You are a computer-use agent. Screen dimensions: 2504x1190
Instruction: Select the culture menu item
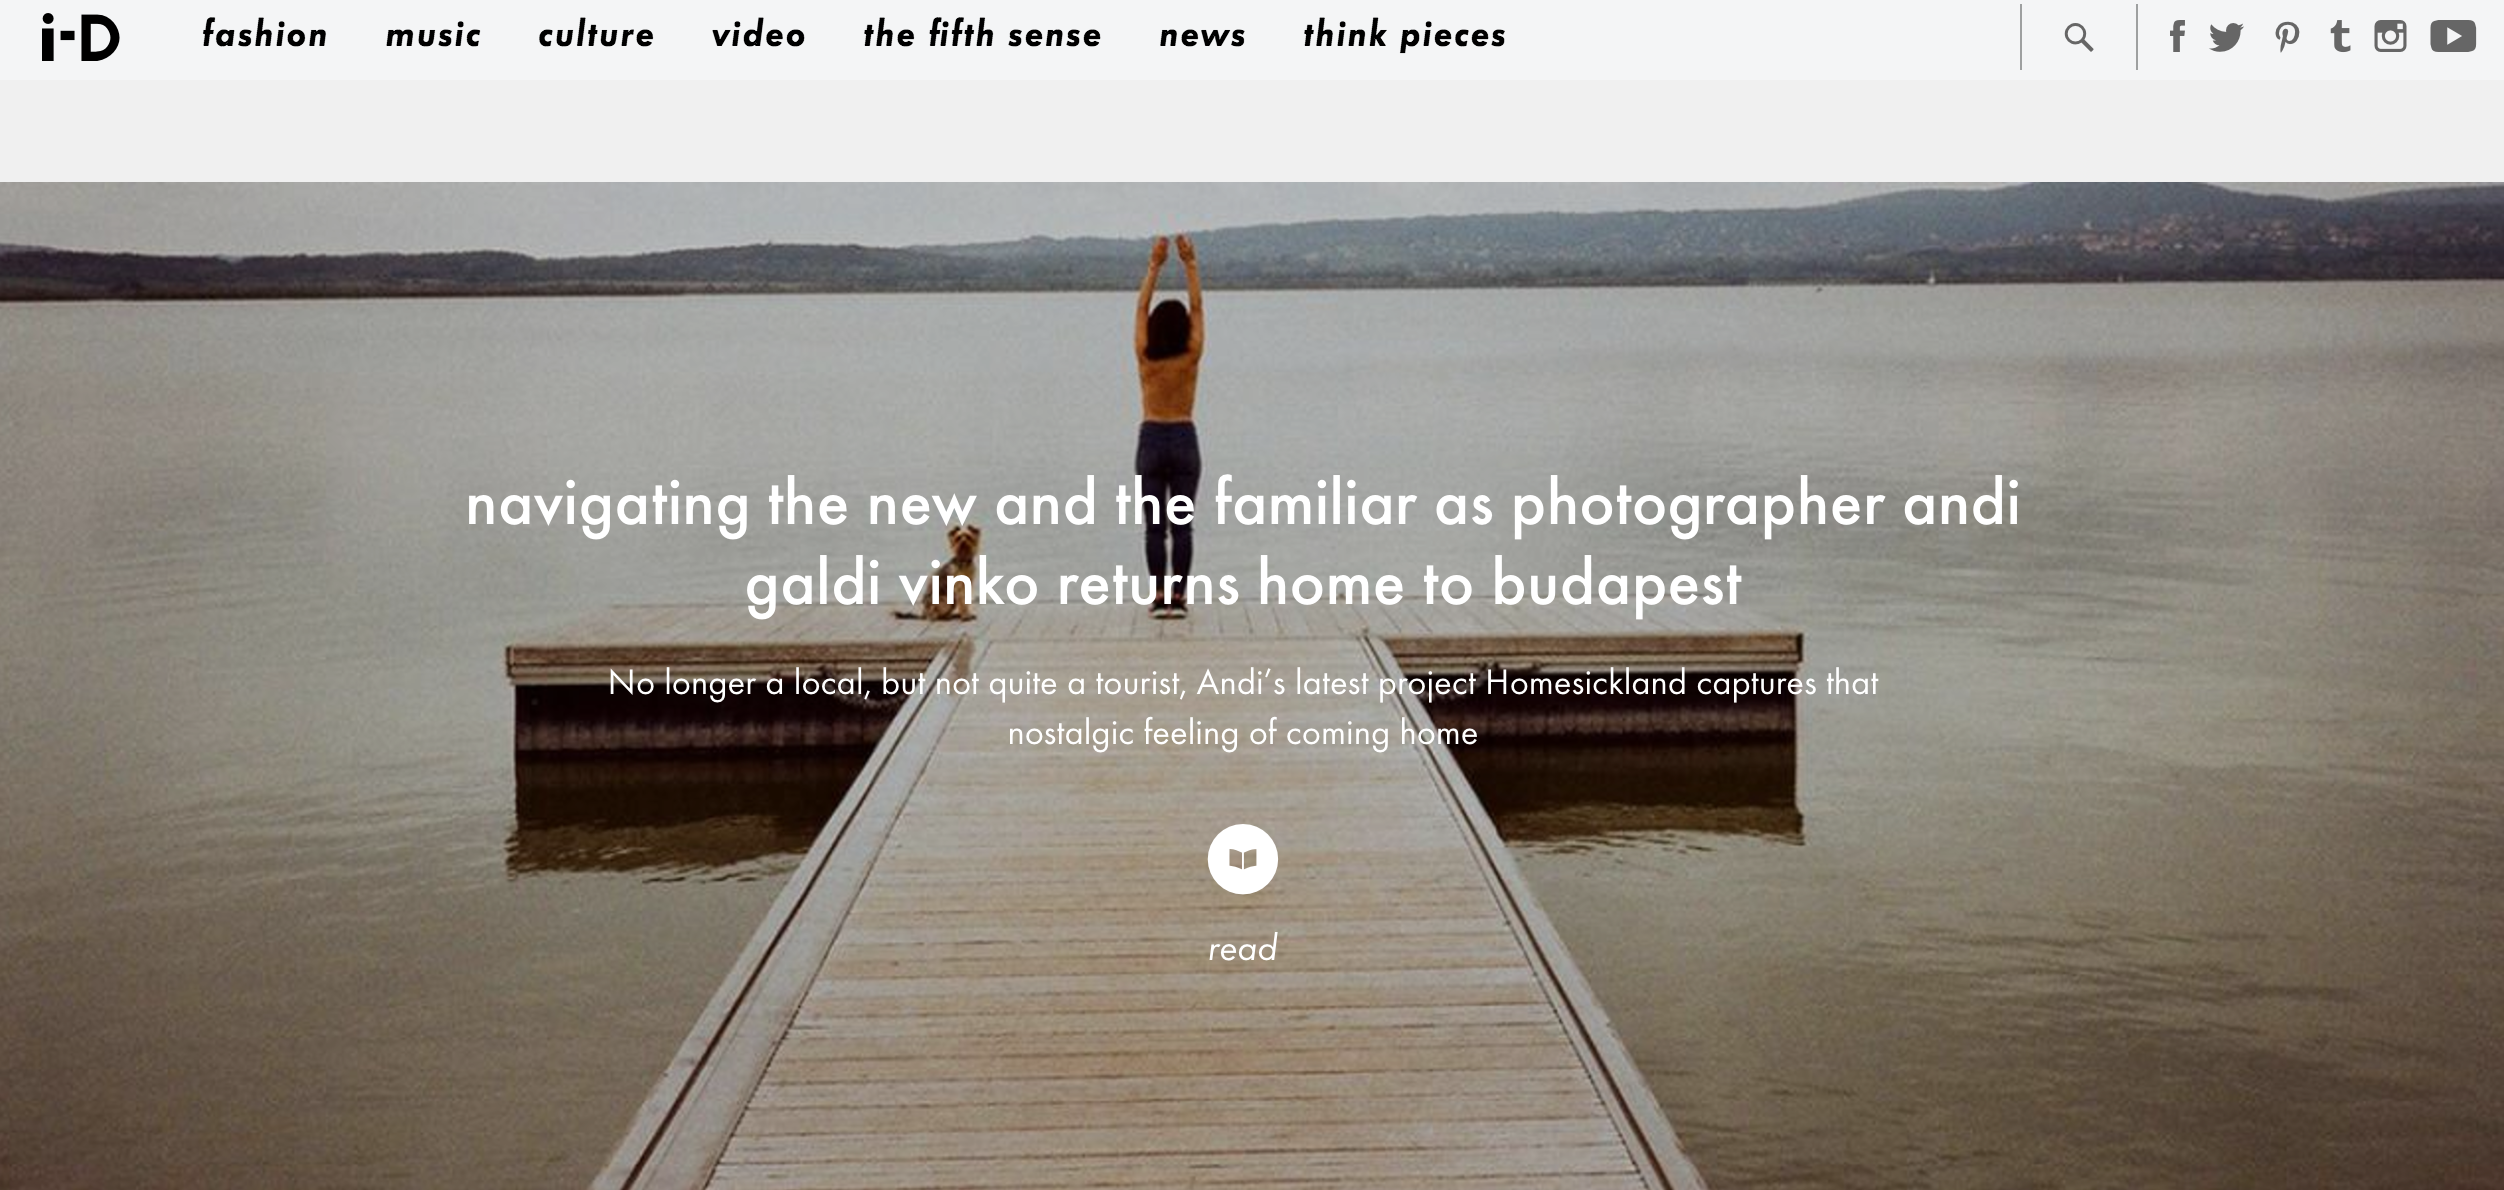pyautogui.click(x=596, y=35)
